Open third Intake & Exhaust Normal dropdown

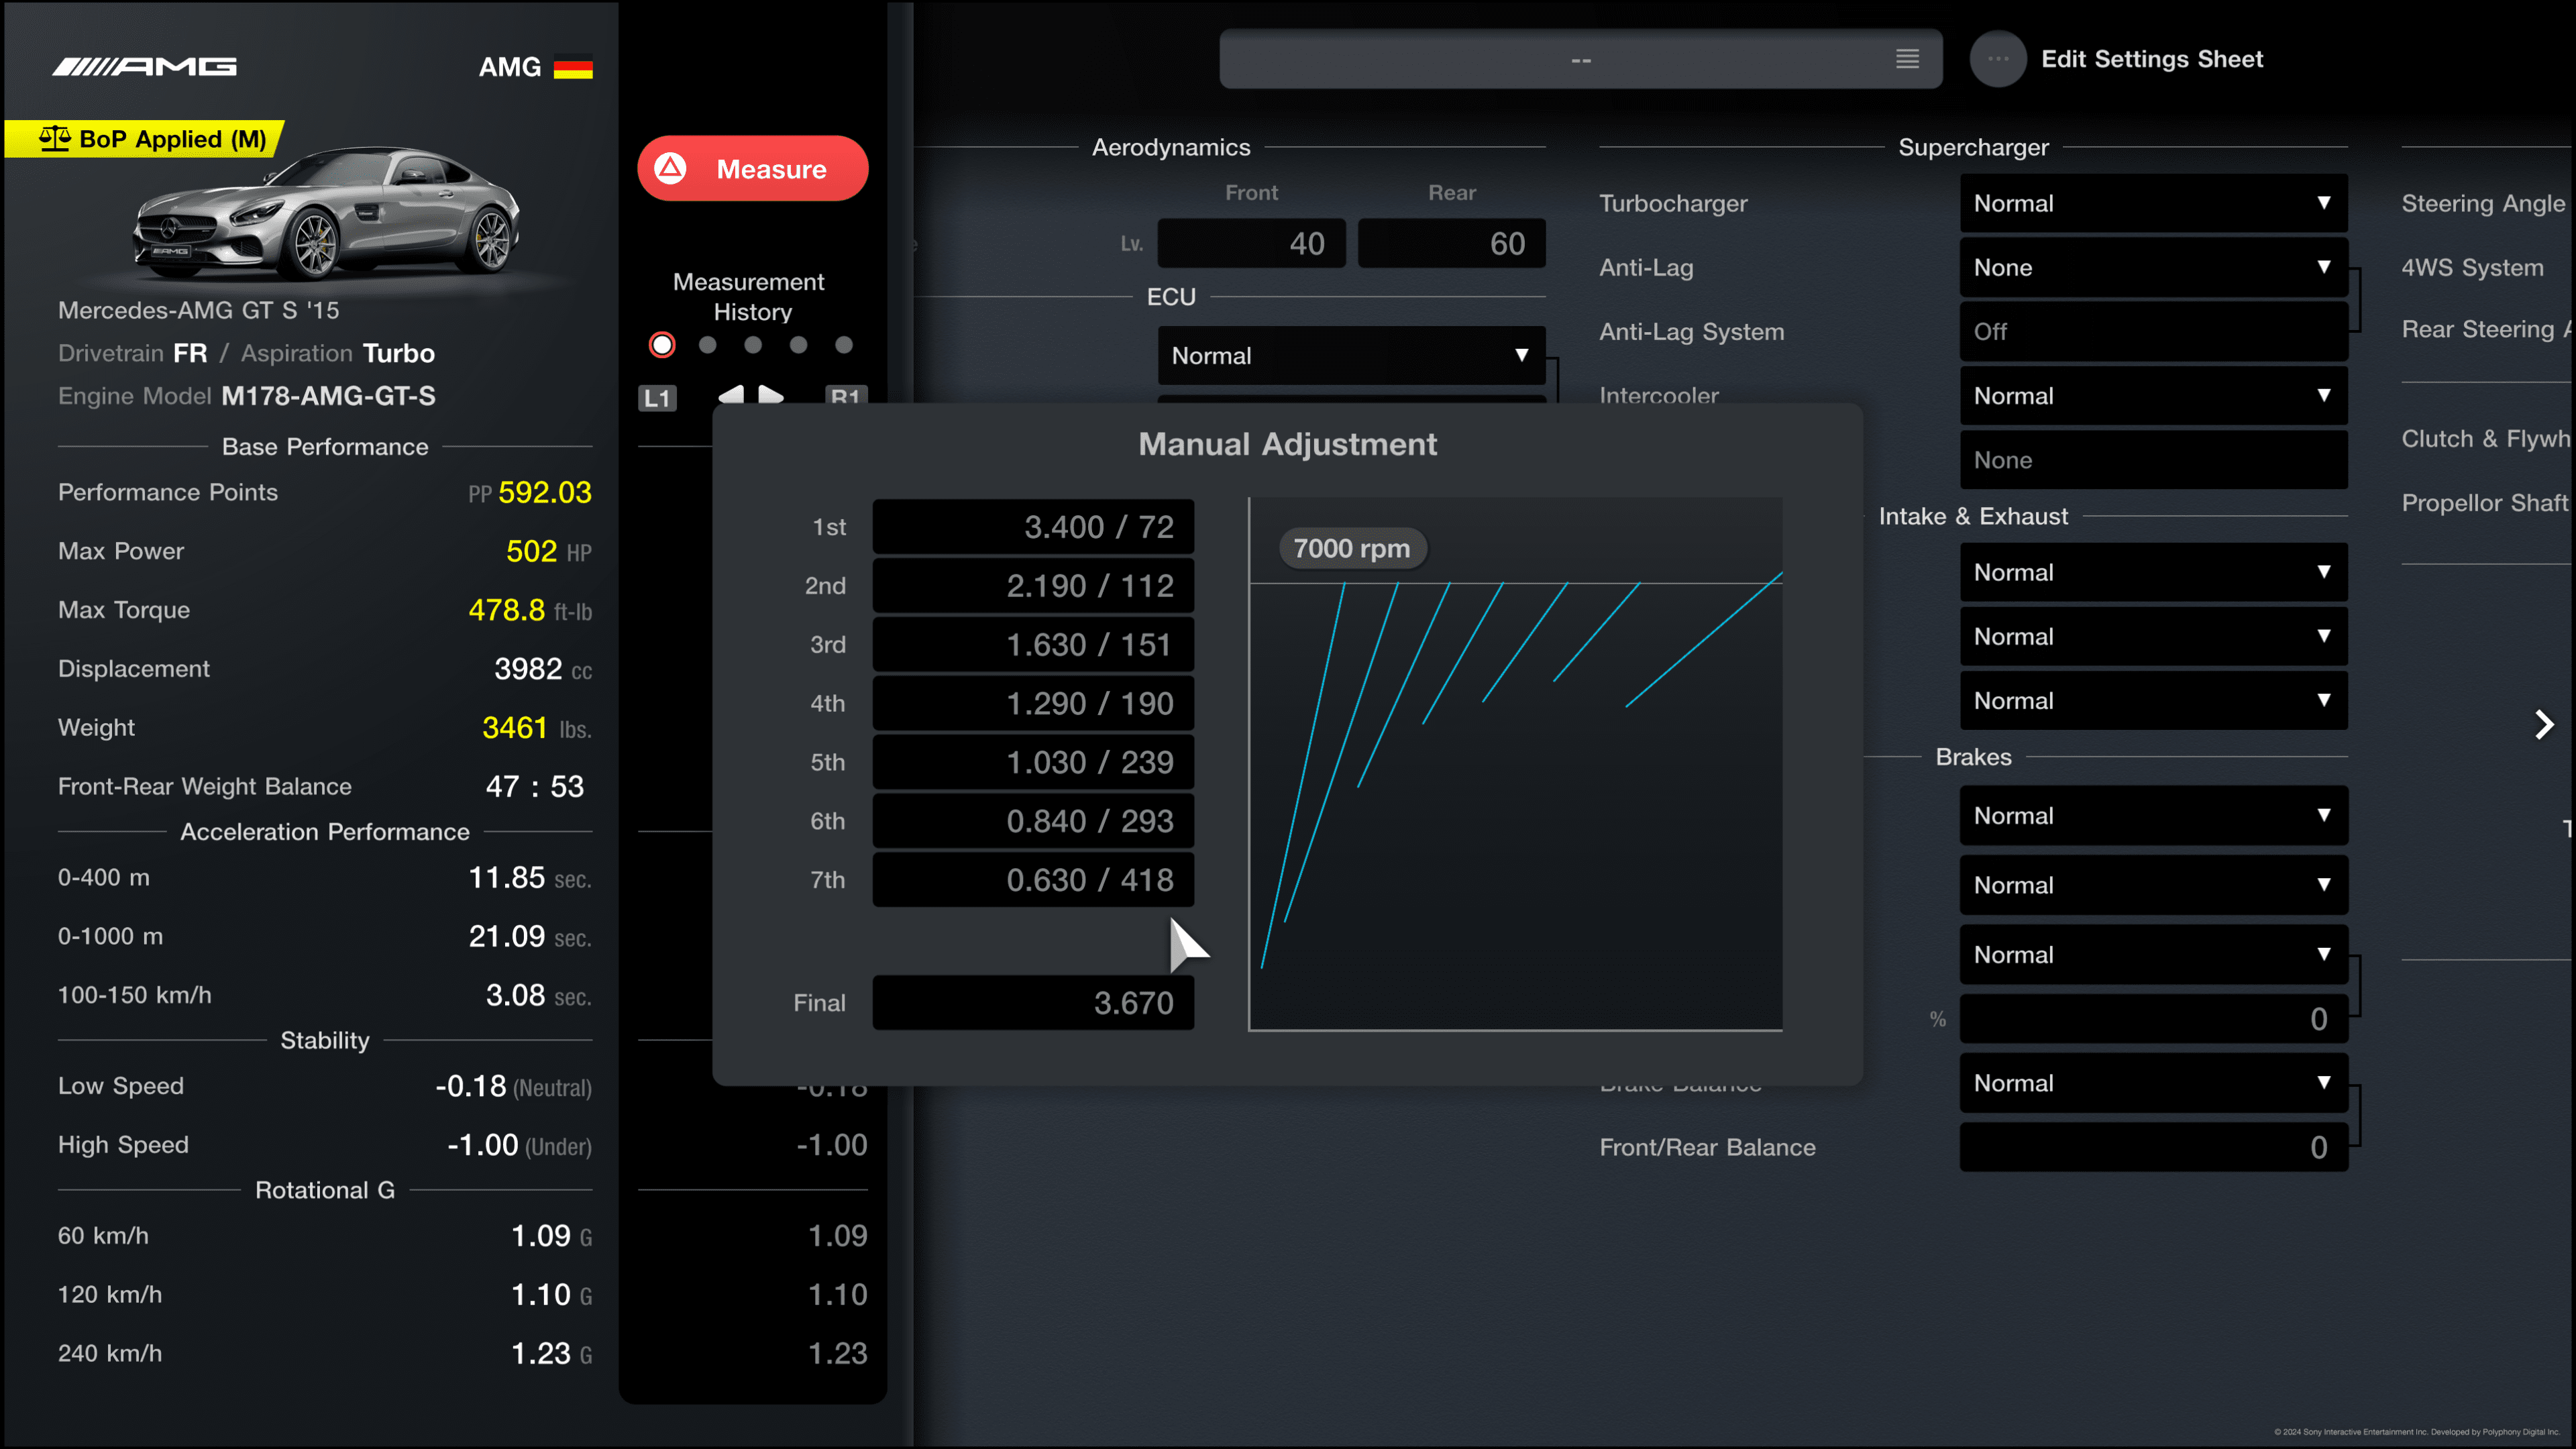point(2153,700)
